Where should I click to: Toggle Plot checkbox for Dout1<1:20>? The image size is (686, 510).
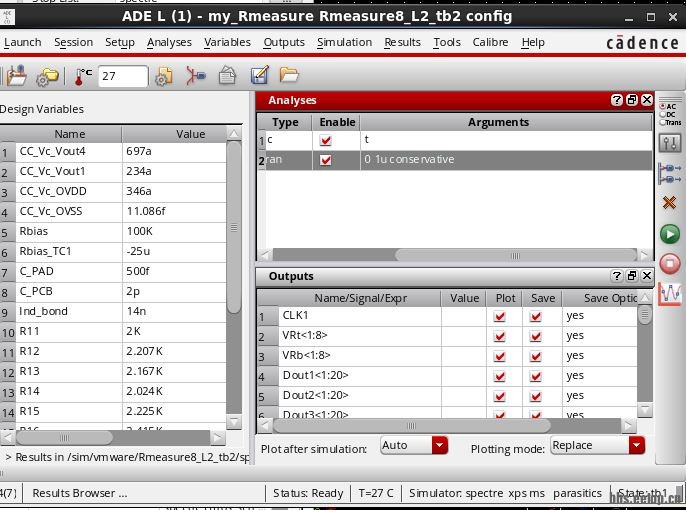click(500, 376)
